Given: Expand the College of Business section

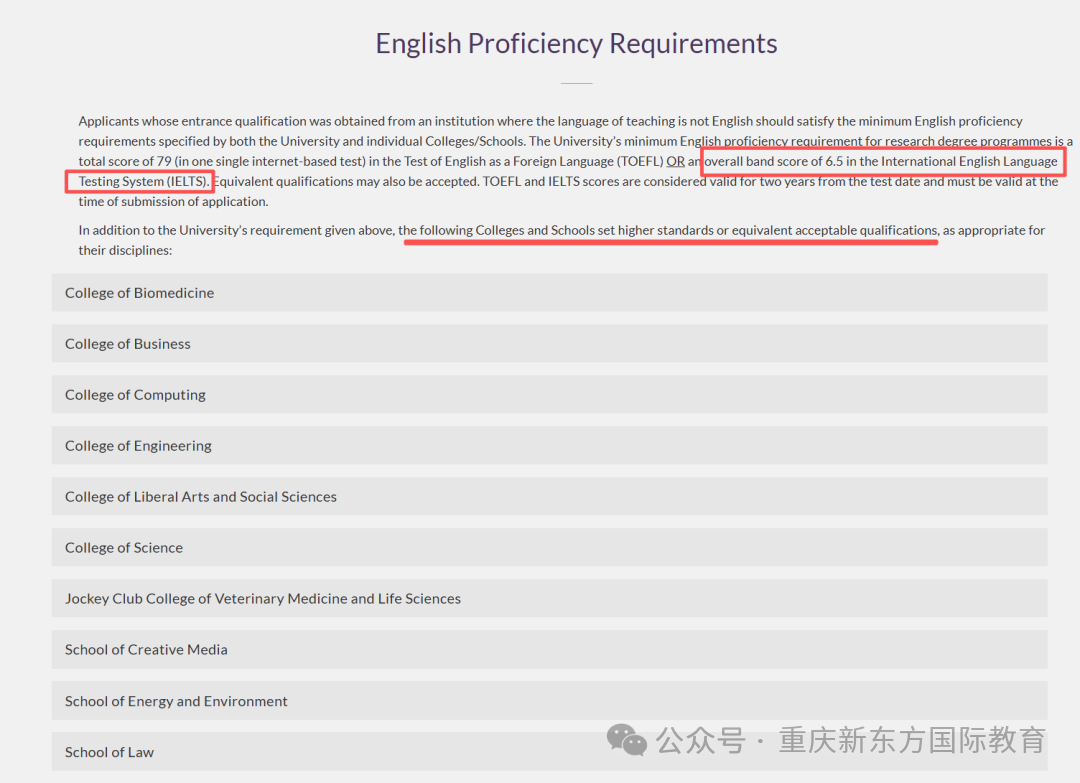Looking at the screenshot, I should tap(550, 344).
